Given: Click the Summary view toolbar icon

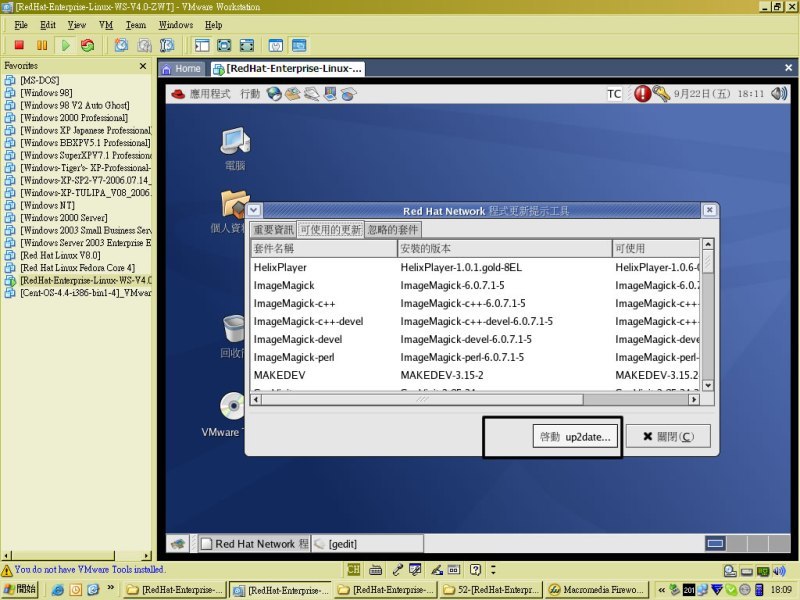Looking at the screenshot, I should click(x=276, y=45).
